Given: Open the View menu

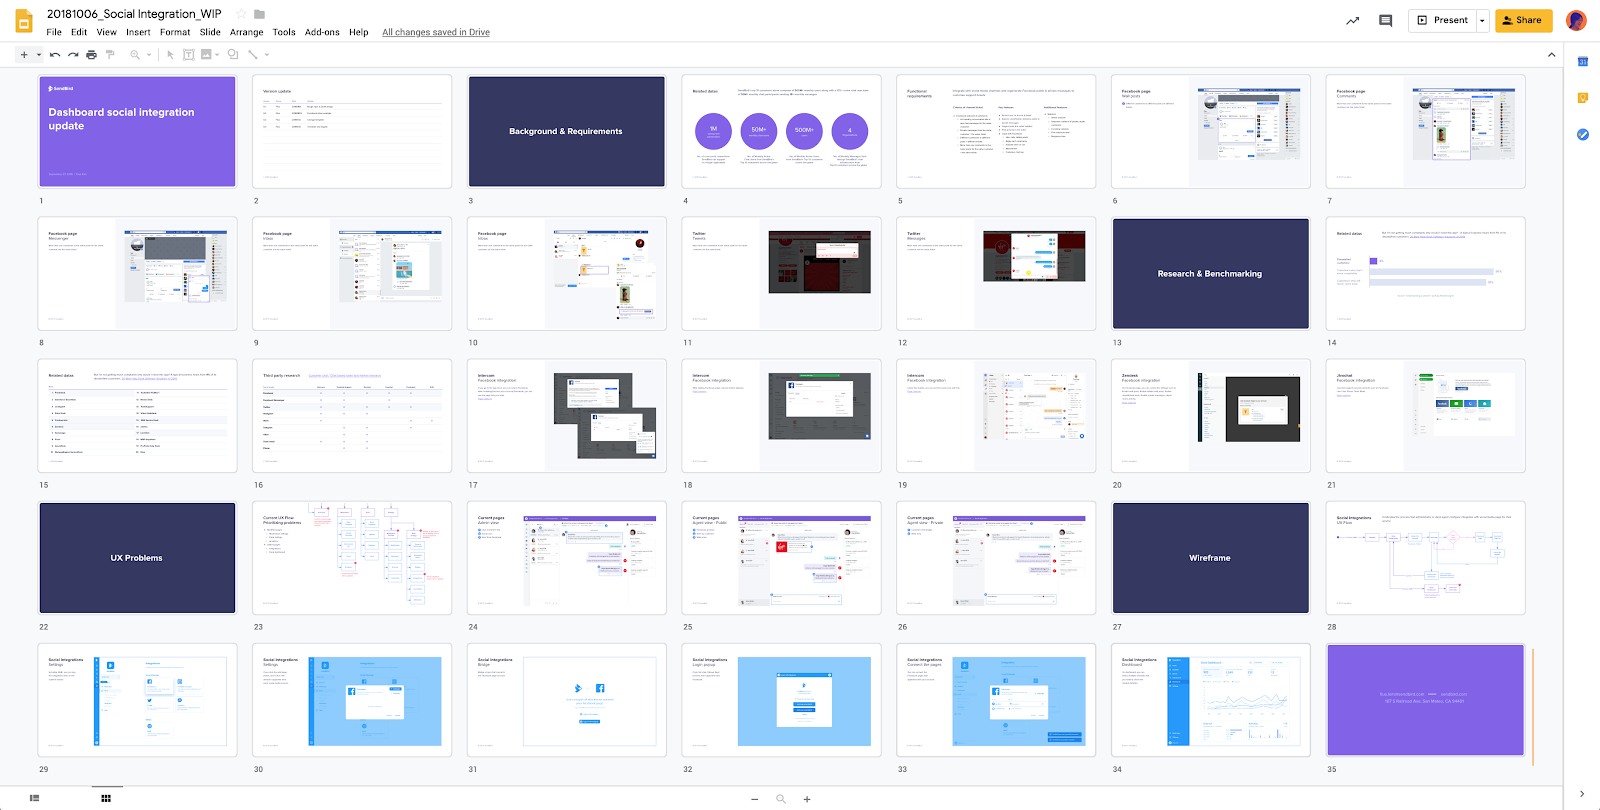Looking at the screenshot, I should (x=107, y=32).
